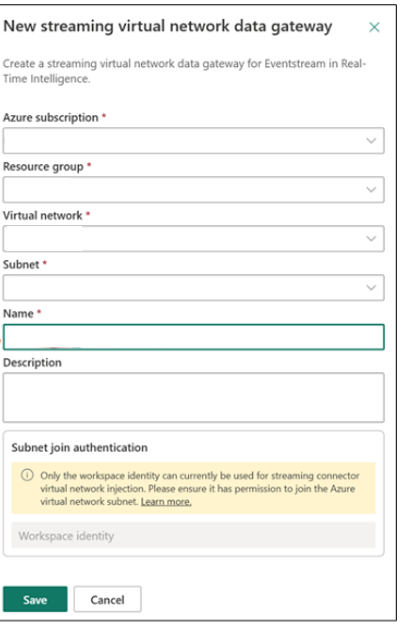Image resolution: width=410 pixels, height=627 pixels.
Task: Expand the Azure subscription chevron arrow
Action: click(371, 141)
